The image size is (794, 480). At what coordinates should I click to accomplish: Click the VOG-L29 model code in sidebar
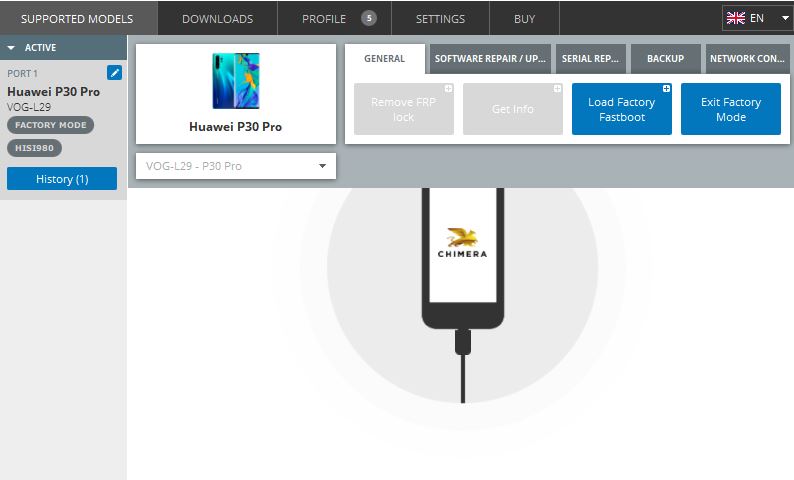coord(29,107)
